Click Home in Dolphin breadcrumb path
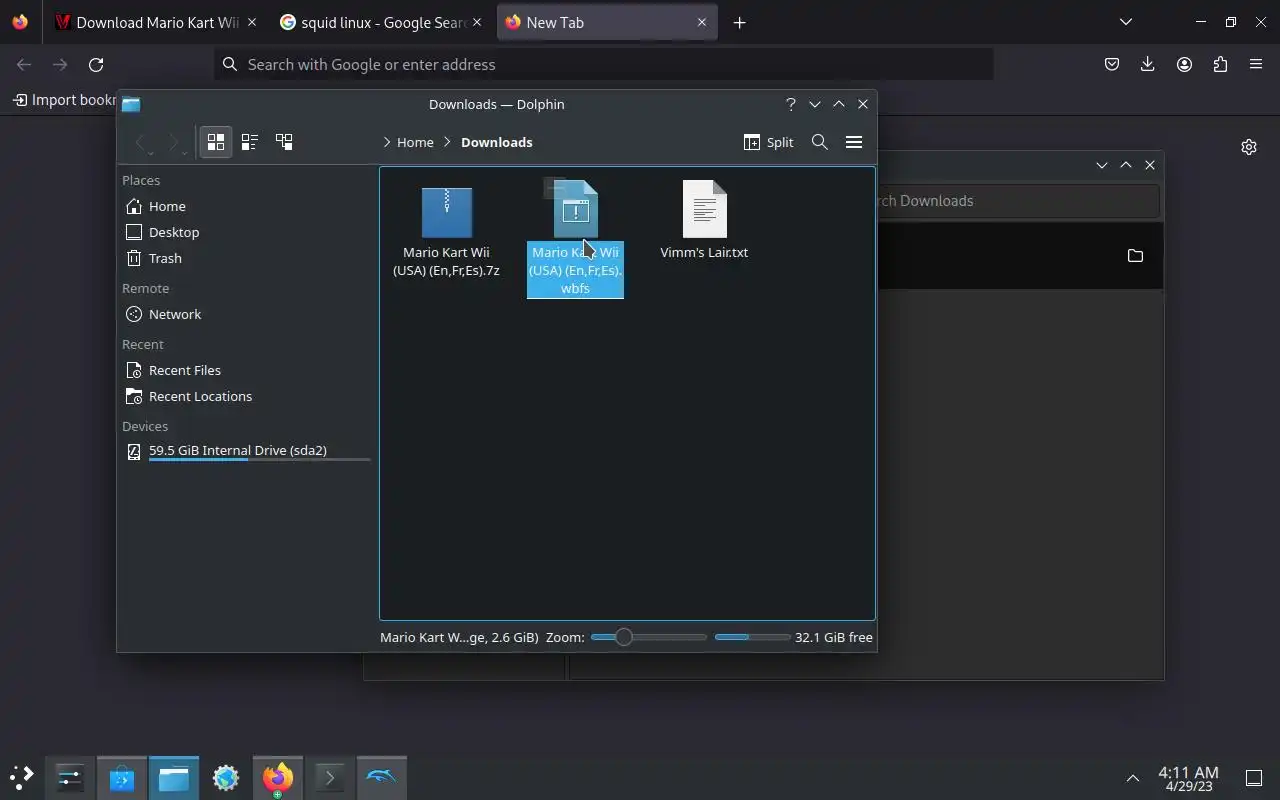This screenshot has height=800, width=1280. (415, 142)
